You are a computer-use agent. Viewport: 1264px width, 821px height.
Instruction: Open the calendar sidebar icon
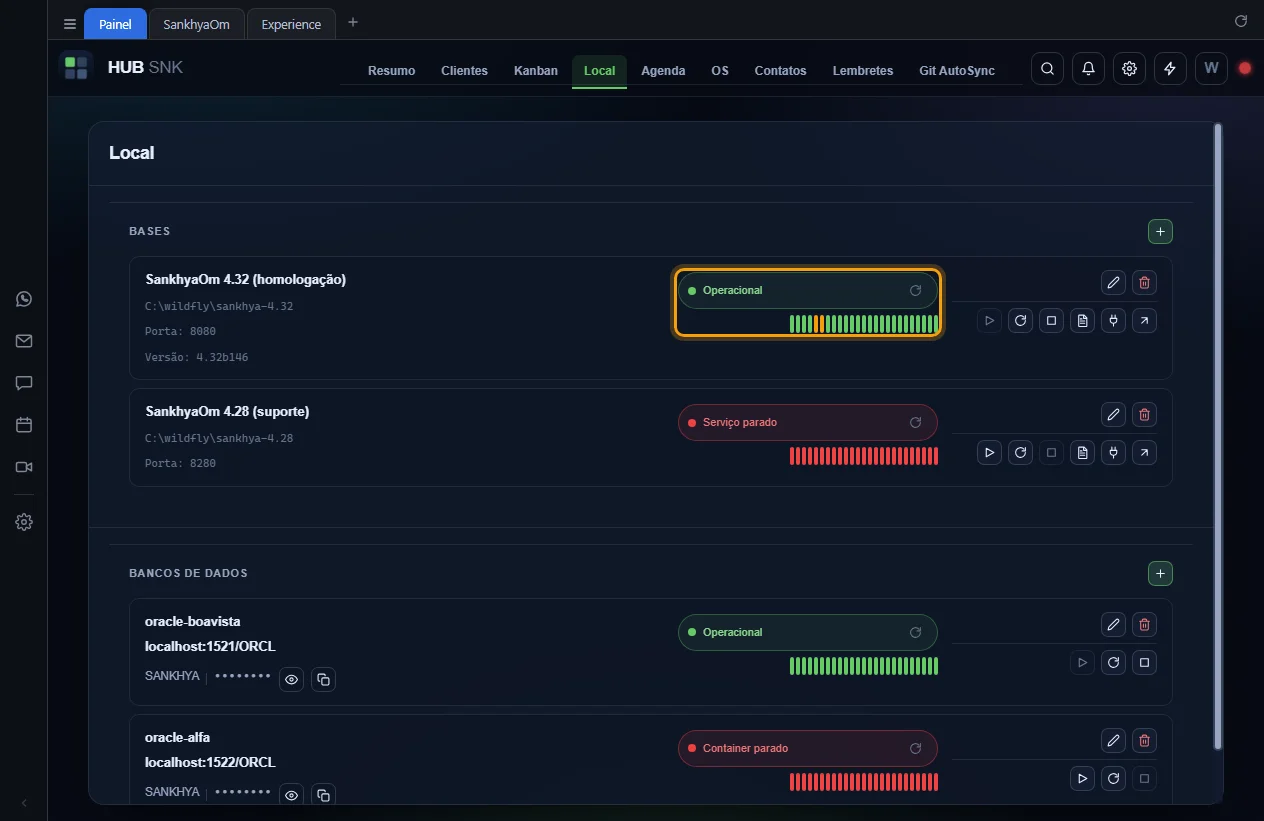coord(24,425)
